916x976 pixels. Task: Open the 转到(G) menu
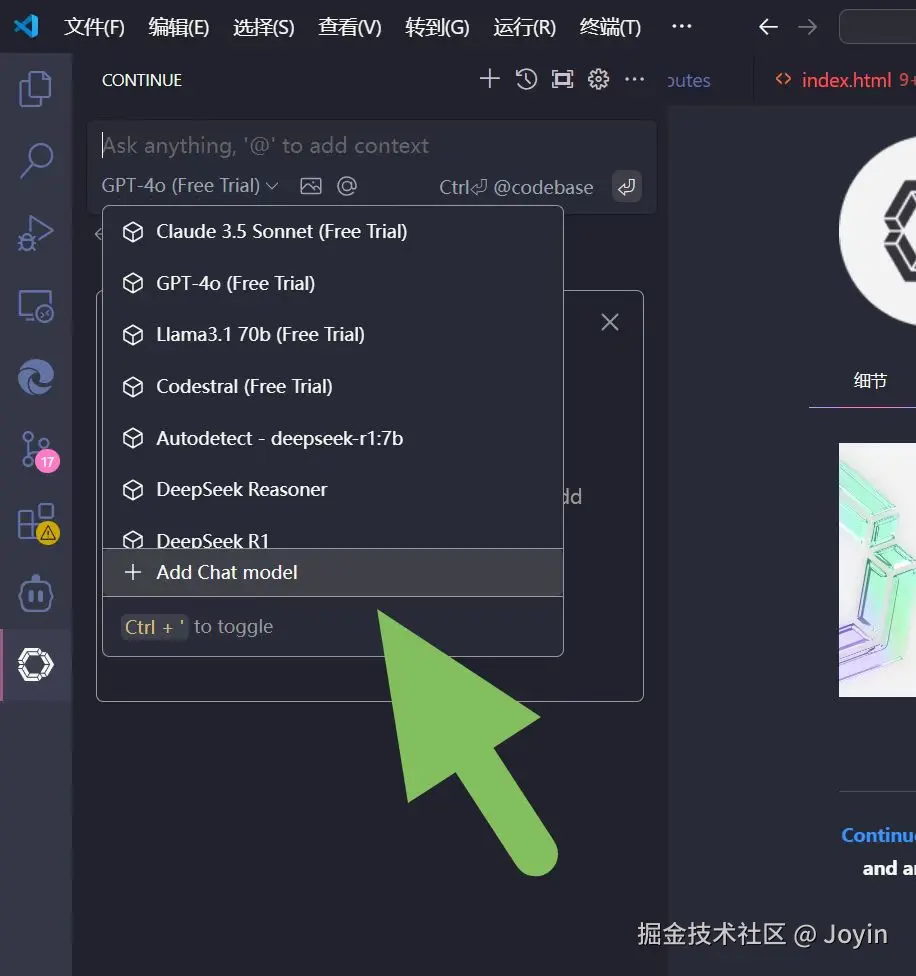(437, 27)
